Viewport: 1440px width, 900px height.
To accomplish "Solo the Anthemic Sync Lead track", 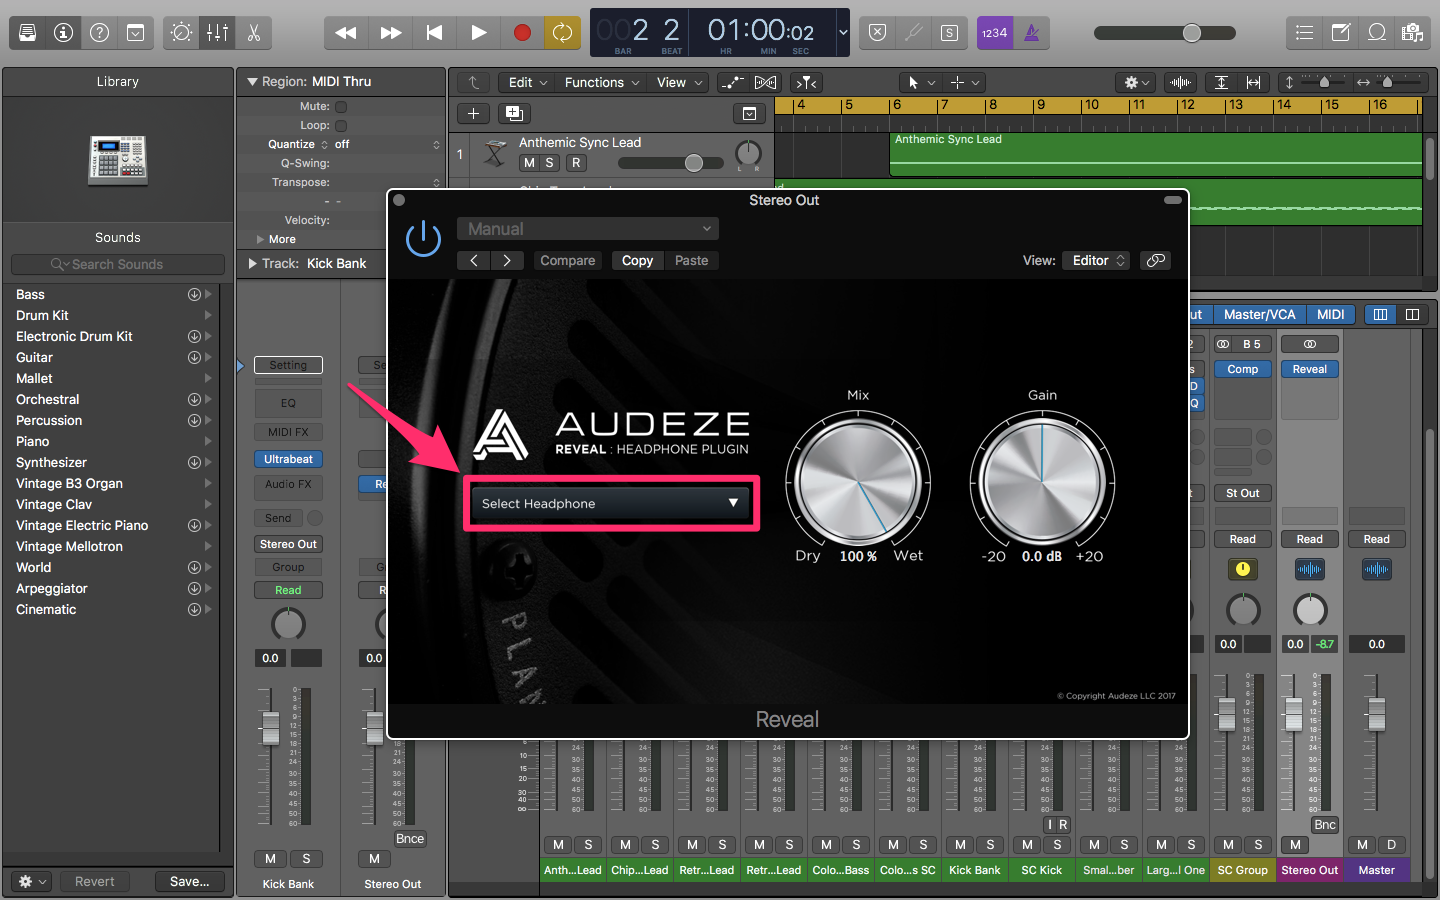I will [x=549, y=163].
